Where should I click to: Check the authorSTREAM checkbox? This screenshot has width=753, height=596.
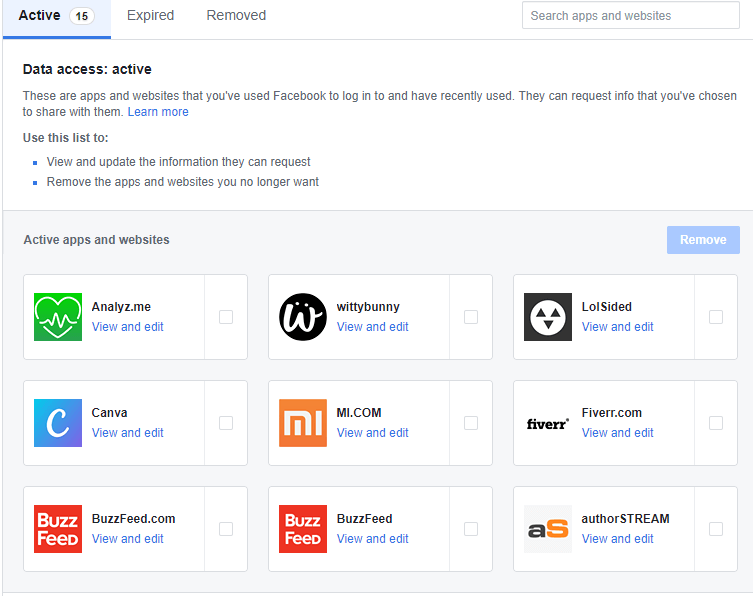click(x=716, y=529)
